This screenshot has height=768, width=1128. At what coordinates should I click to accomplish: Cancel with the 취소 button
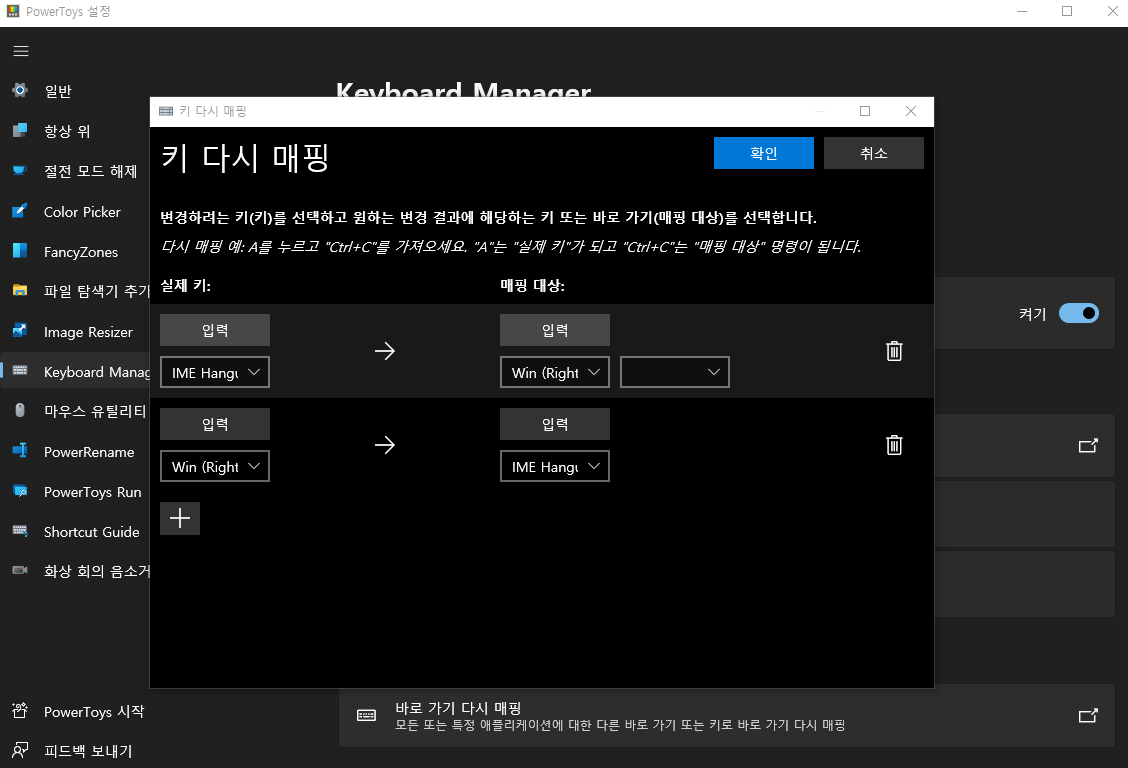(874, 153)
